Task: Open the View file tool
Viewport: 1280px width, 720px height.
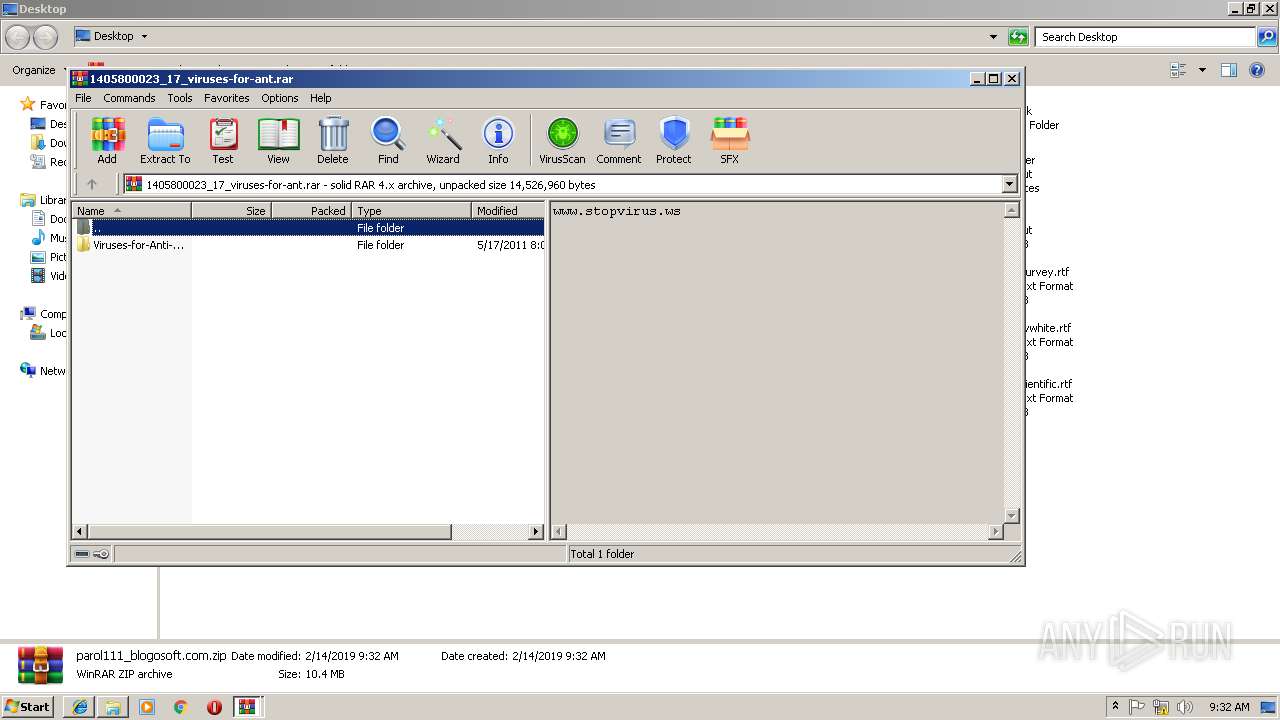Action: point(278,140)
